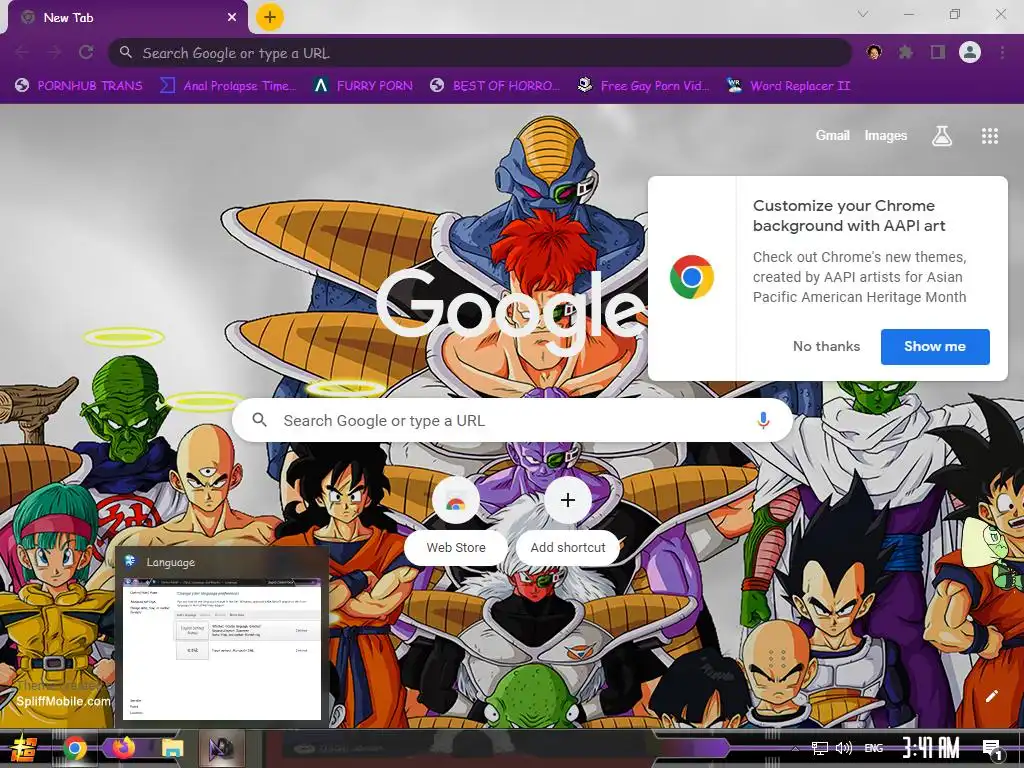
Task: Click the Chrome logo in the AAPI promo card
Action: tap(692, 277)
